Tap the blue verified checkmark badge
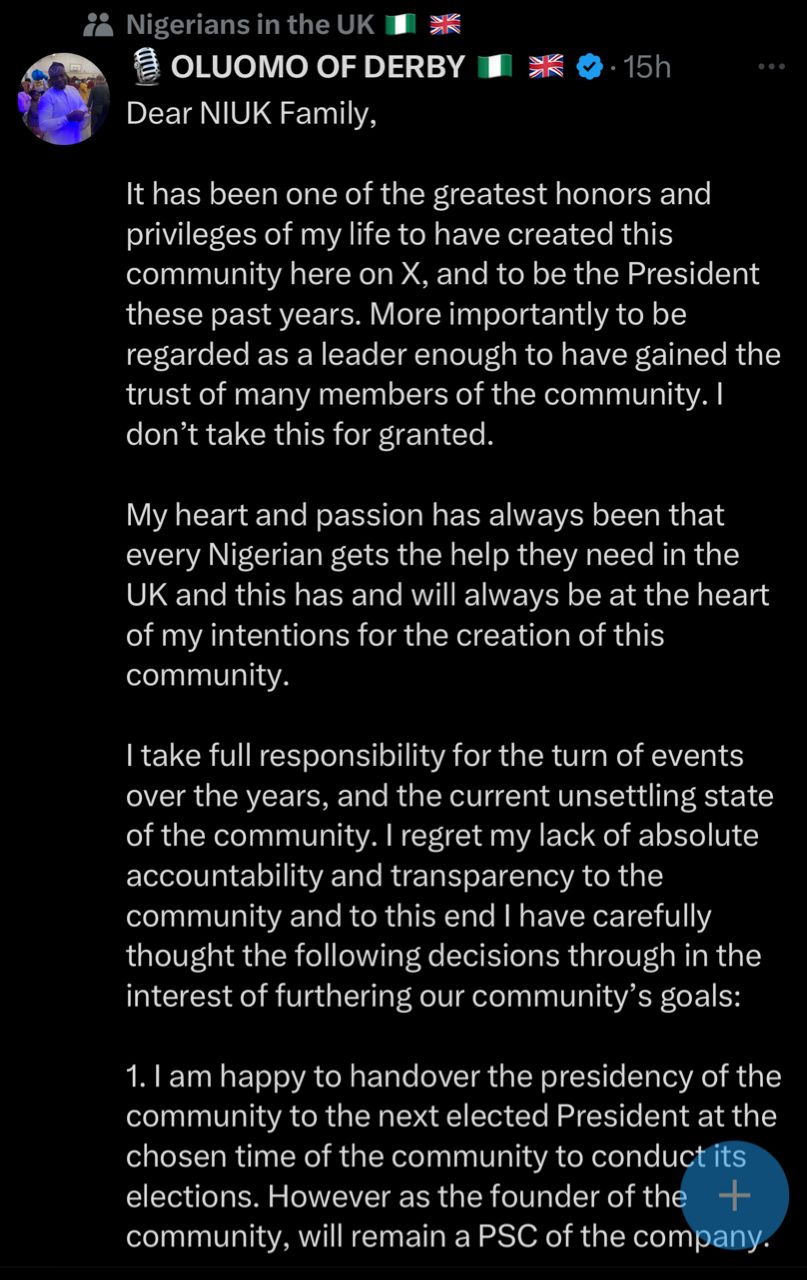The image size is (807, 1280). (591, 67)
